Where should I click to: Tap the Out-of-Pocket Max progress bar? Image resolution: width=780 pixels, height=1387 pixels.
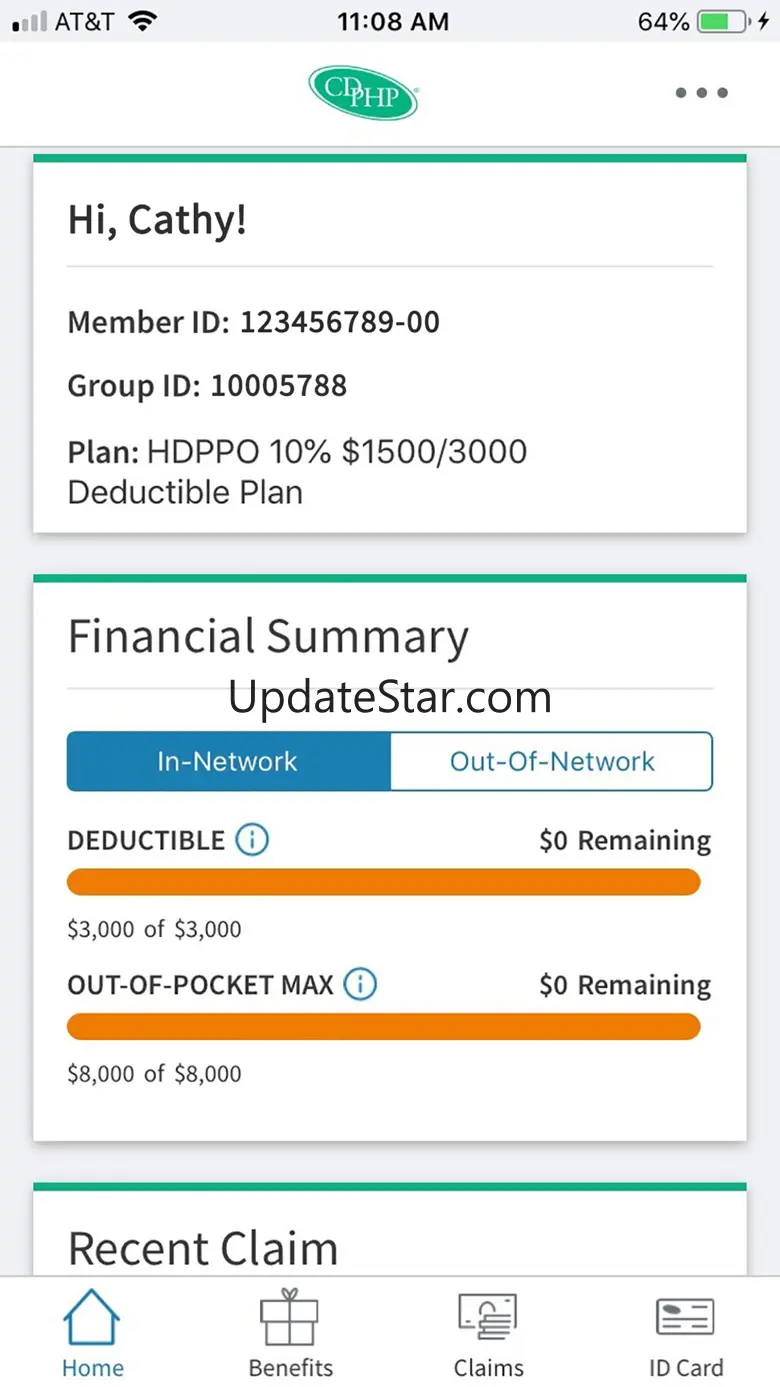click(383, 1027)
